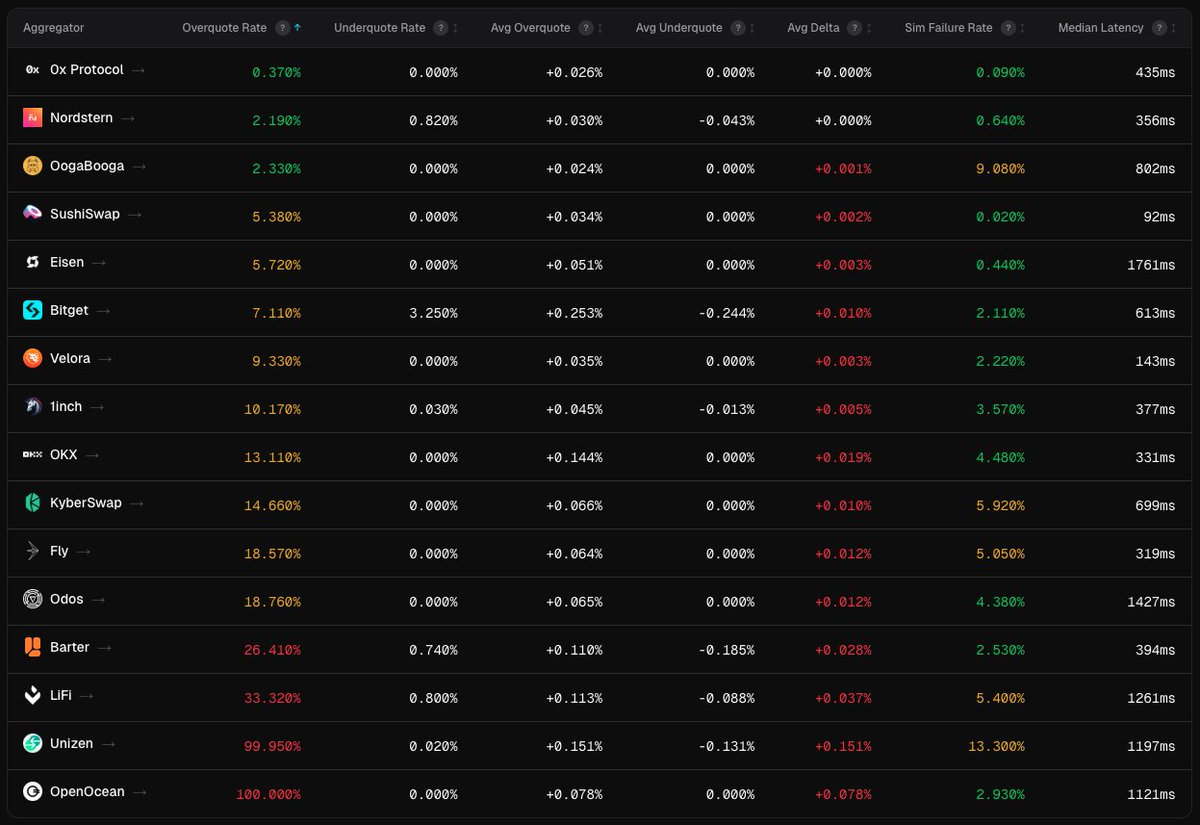Screen dimensions: 1200x825
Task: Click the 9.080% sim failure value
Action: (x=1000, y=169)
